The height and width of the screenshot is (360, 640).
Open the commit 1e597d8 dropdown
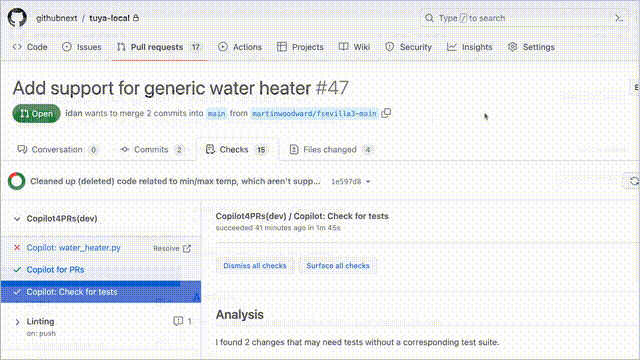pos(351,182)
